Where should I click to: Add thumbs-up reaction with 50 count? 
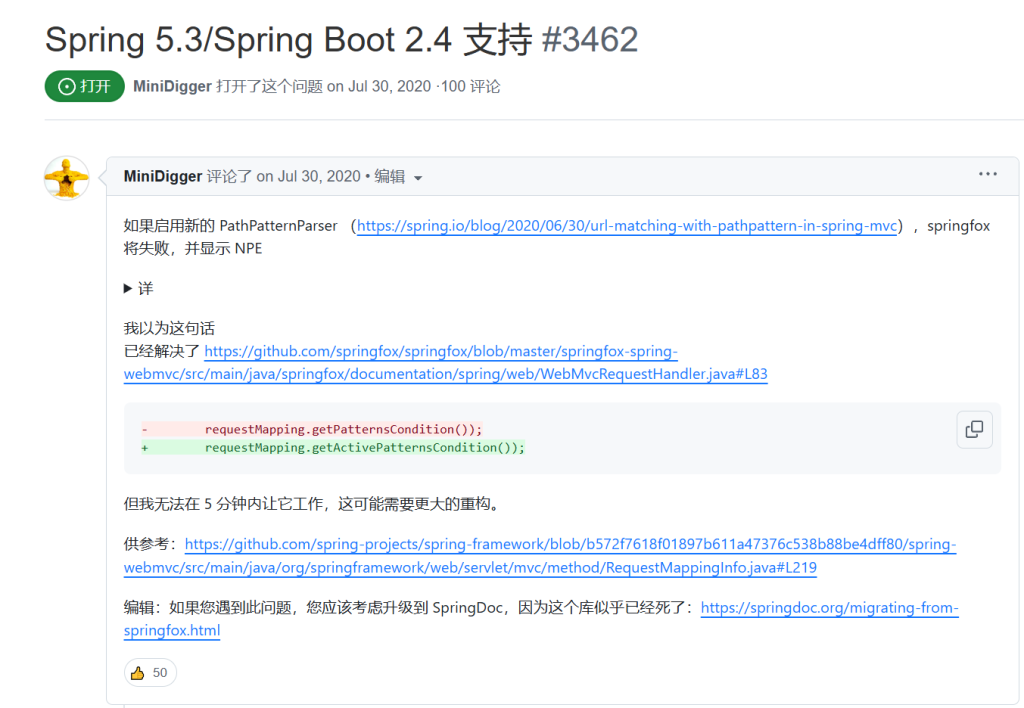click(150, 673)
